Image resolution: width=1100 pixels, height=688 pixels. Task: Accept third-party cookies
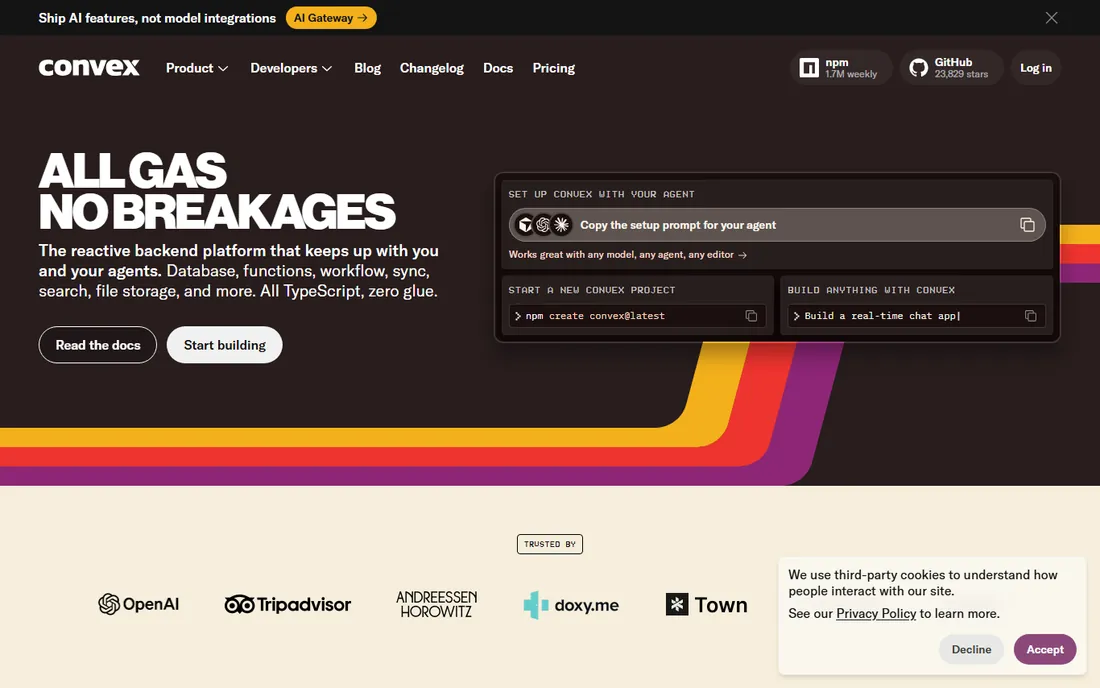pos(1045,649)
